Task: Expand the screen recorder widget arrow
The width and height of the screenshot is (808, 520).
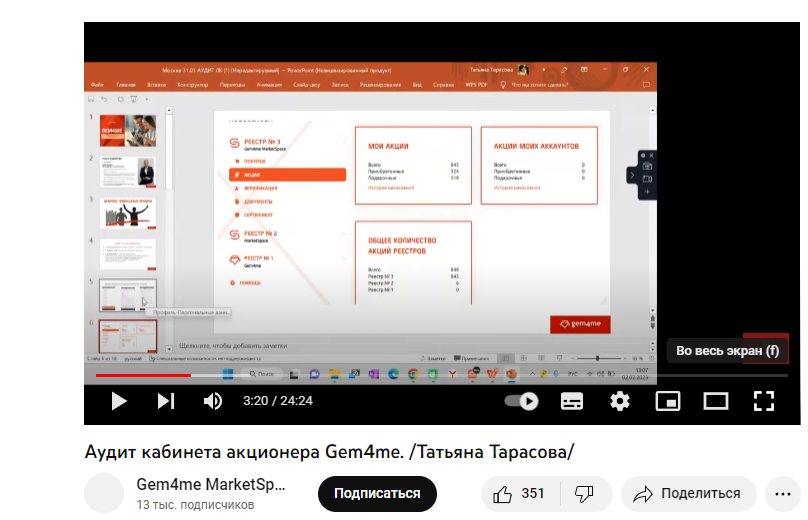Action: (632, 176)
